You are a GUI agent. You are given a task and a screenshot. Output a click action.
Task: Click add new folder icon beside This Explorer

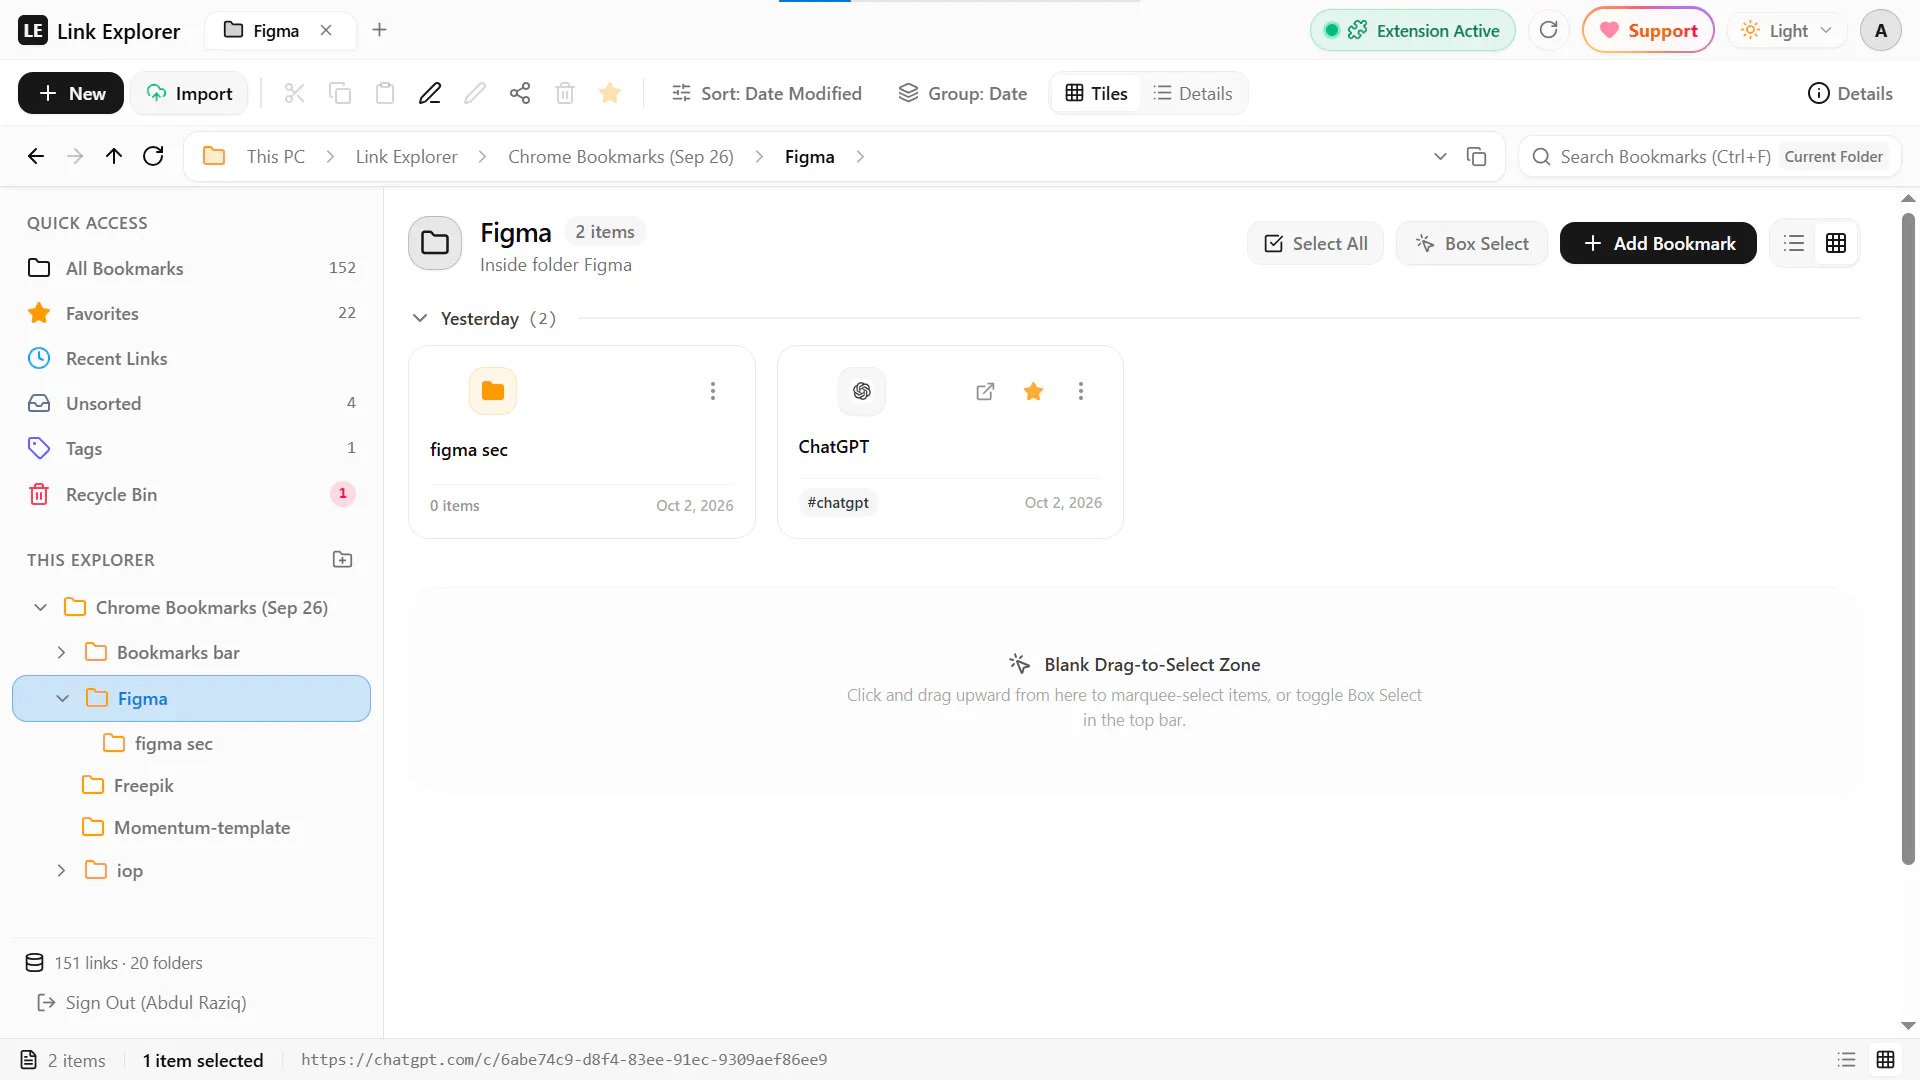point(342,559)
